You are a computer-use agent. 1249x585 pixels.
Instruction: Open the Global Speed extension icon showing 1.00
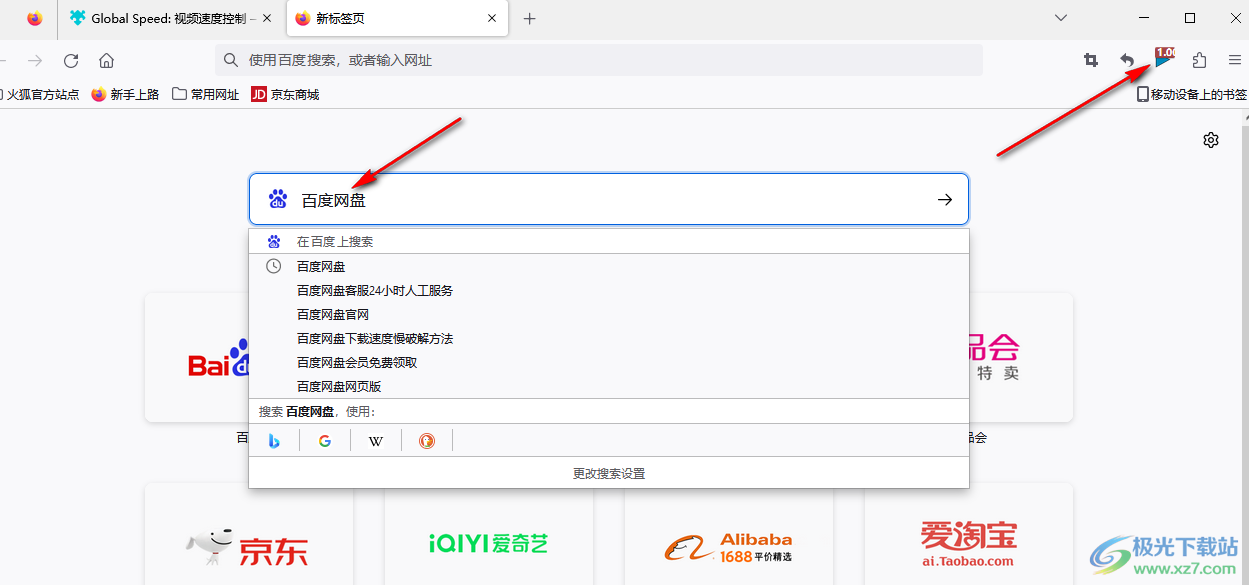pyautogui.click(x=1164, y=58)
